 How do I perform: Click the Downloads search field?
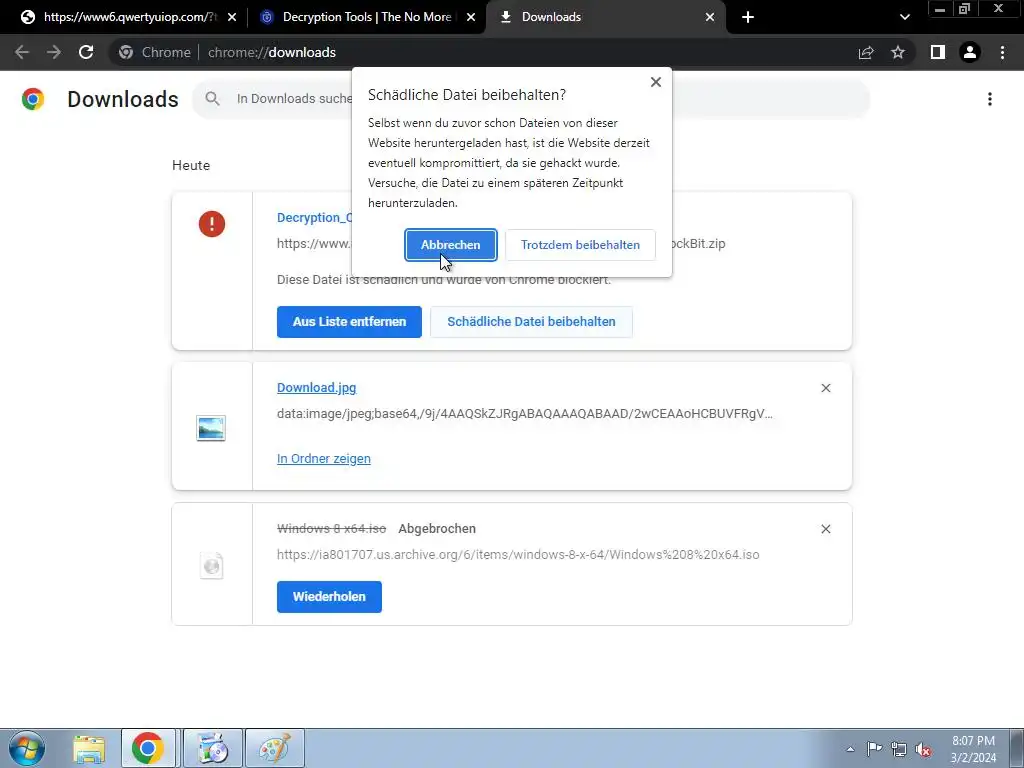(530, 99)
